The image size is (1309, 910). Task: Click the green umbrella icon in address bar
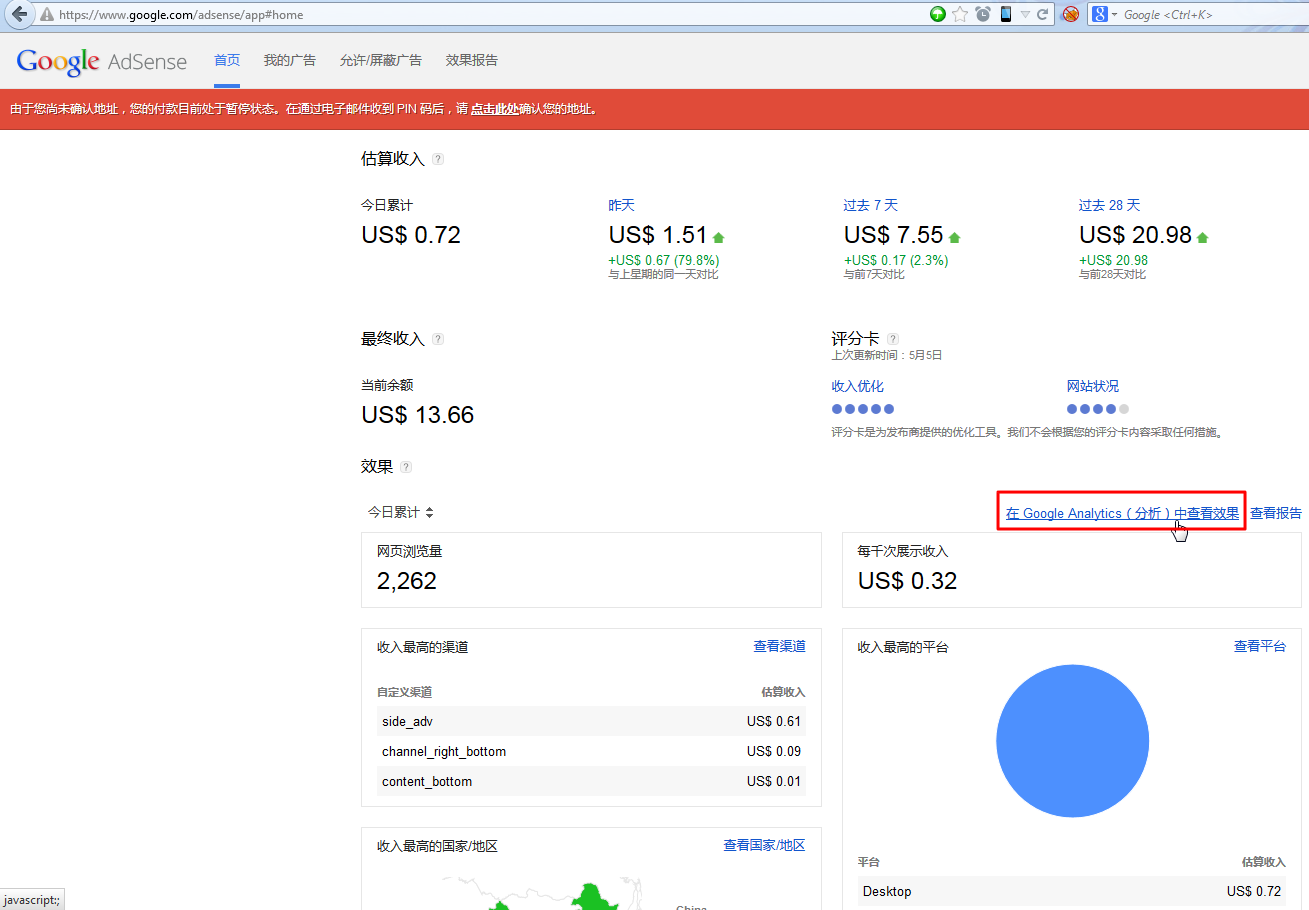tap(938, 14)
